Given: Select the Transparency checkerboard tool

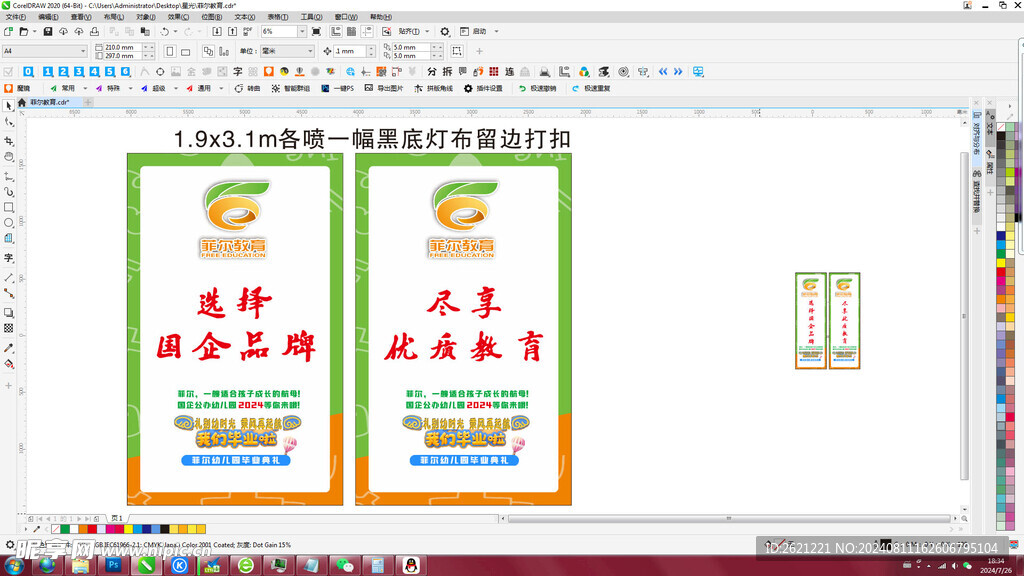Looking at the screenshot, I should point(8,328).
